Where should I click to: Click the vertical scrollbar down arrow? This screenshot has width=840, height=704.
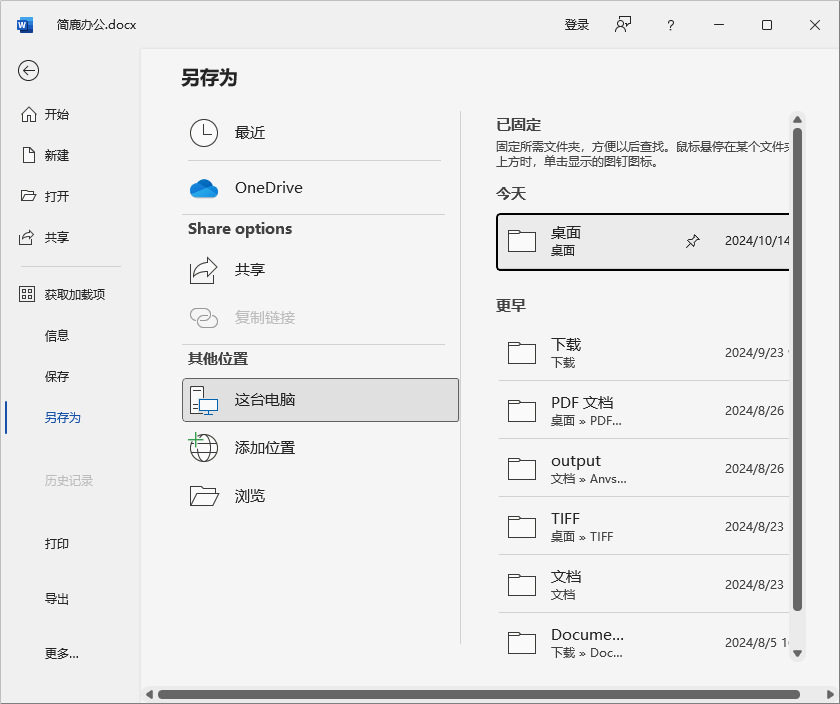coord(798,654)
